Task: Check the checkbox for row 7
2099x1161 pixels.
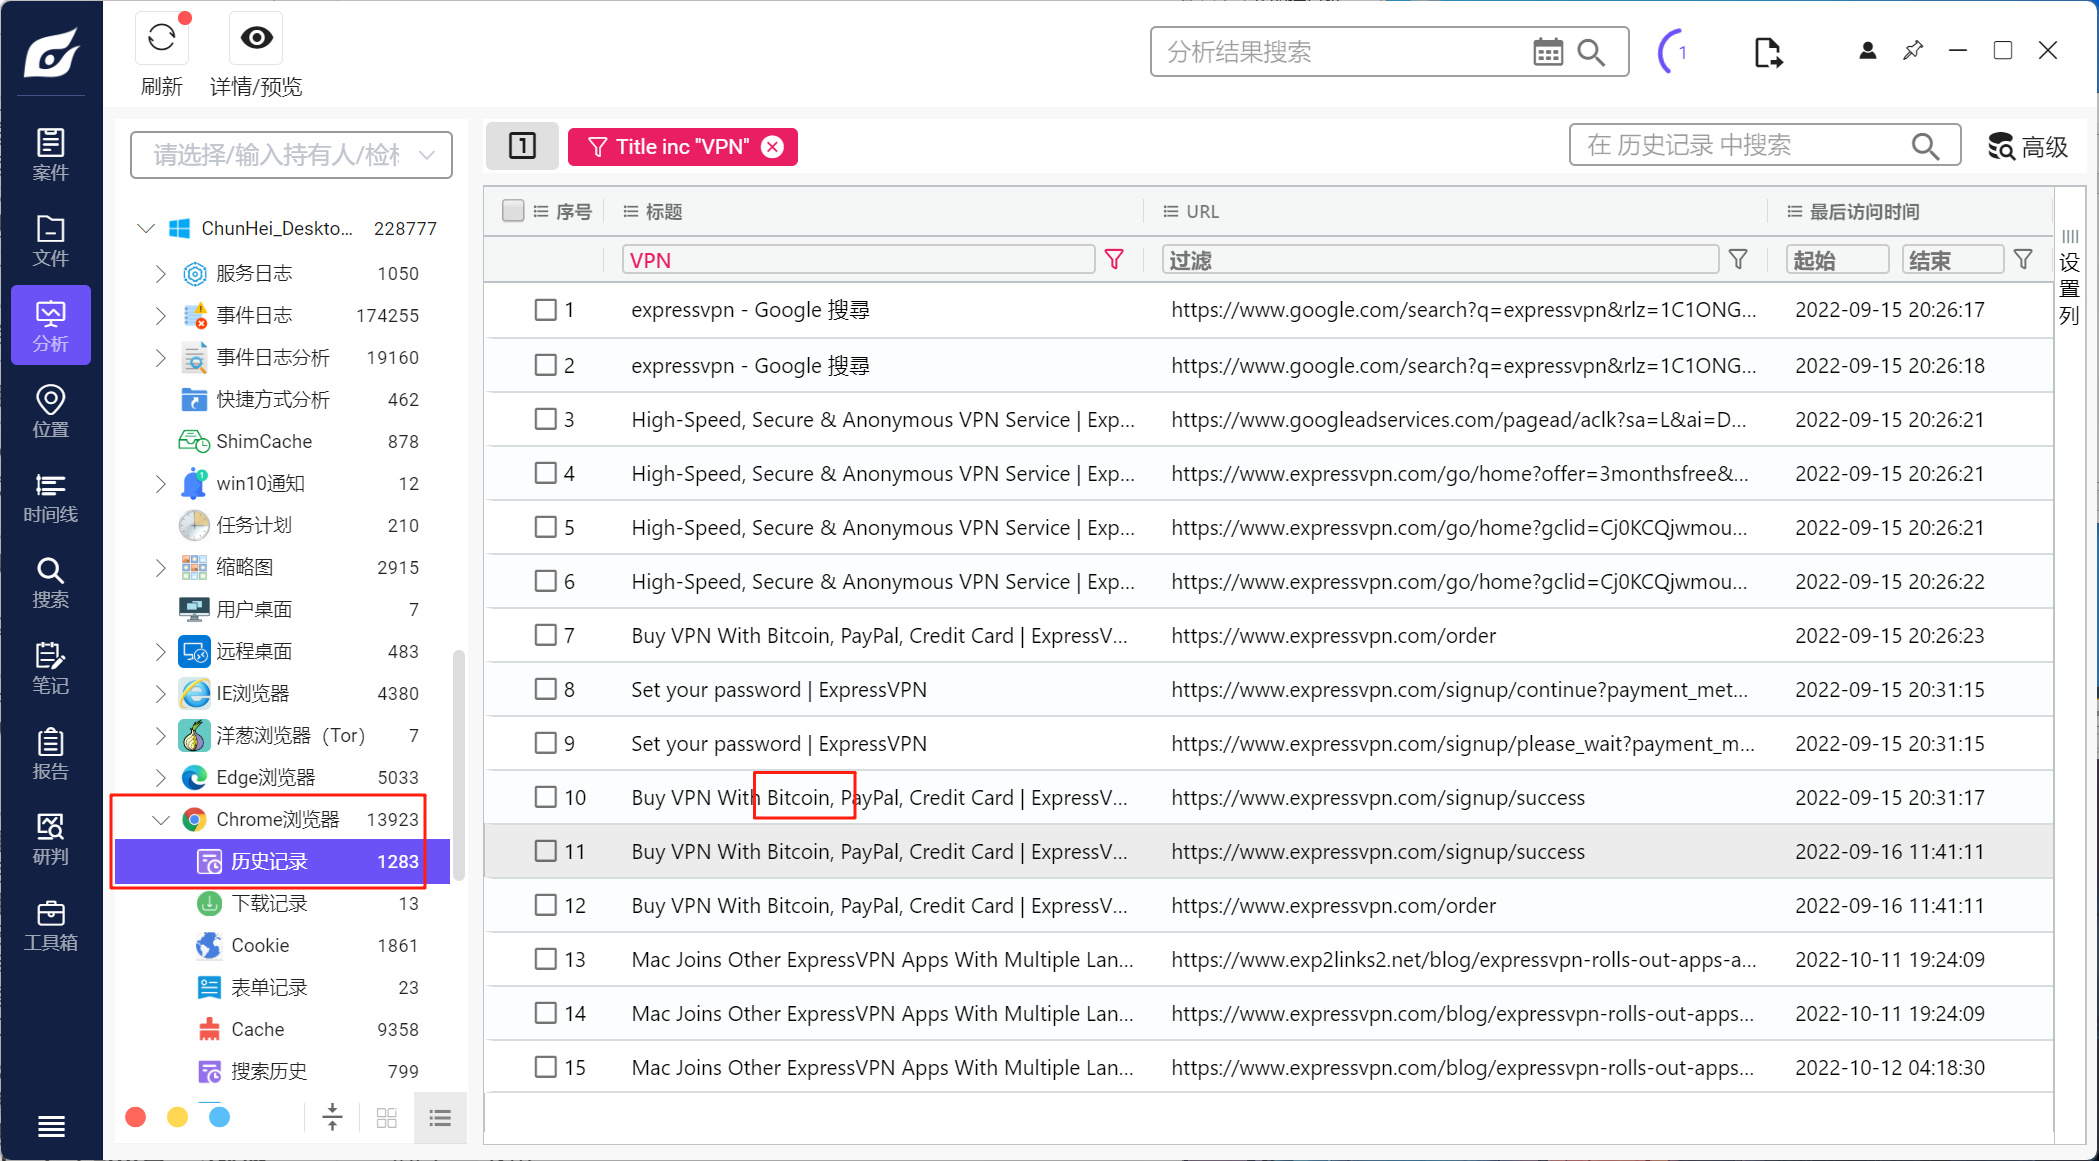Action: [545, 635]
